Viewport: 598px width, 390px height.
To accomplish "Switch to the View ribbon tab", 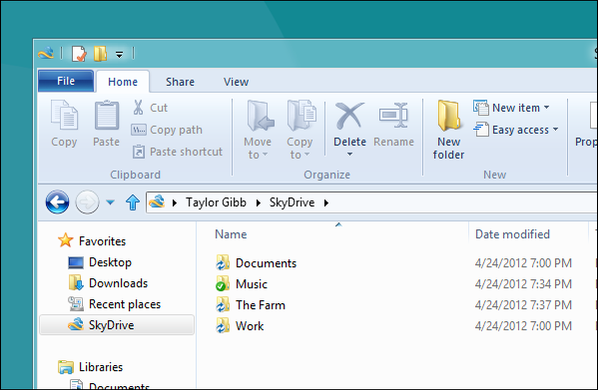I will (236, 82).
